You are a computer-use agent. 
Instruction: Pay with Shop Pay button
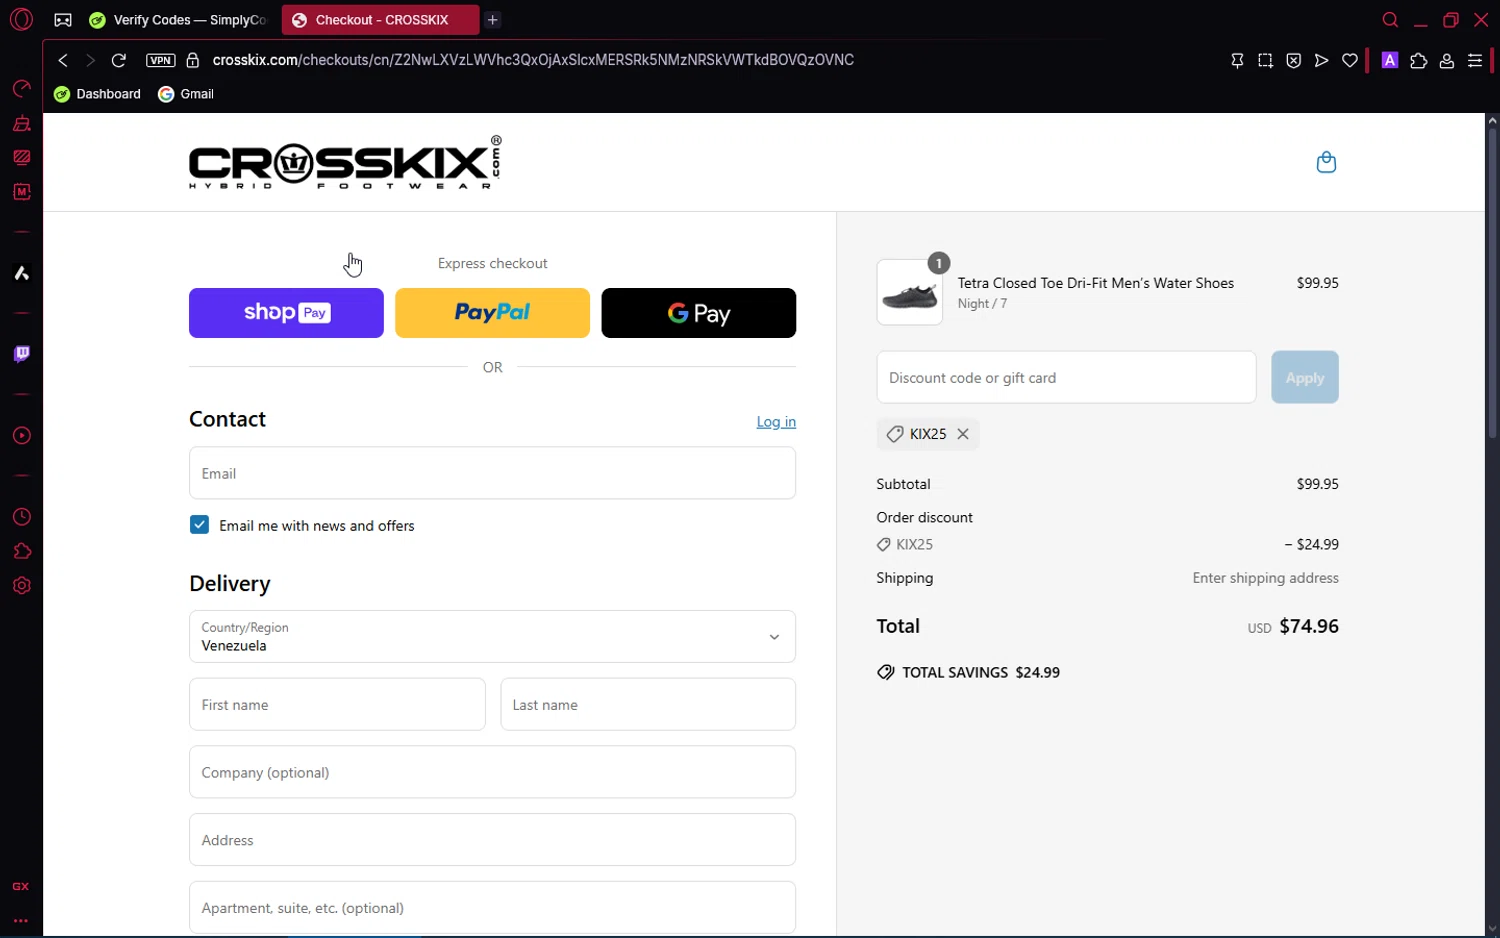point(286,313)
